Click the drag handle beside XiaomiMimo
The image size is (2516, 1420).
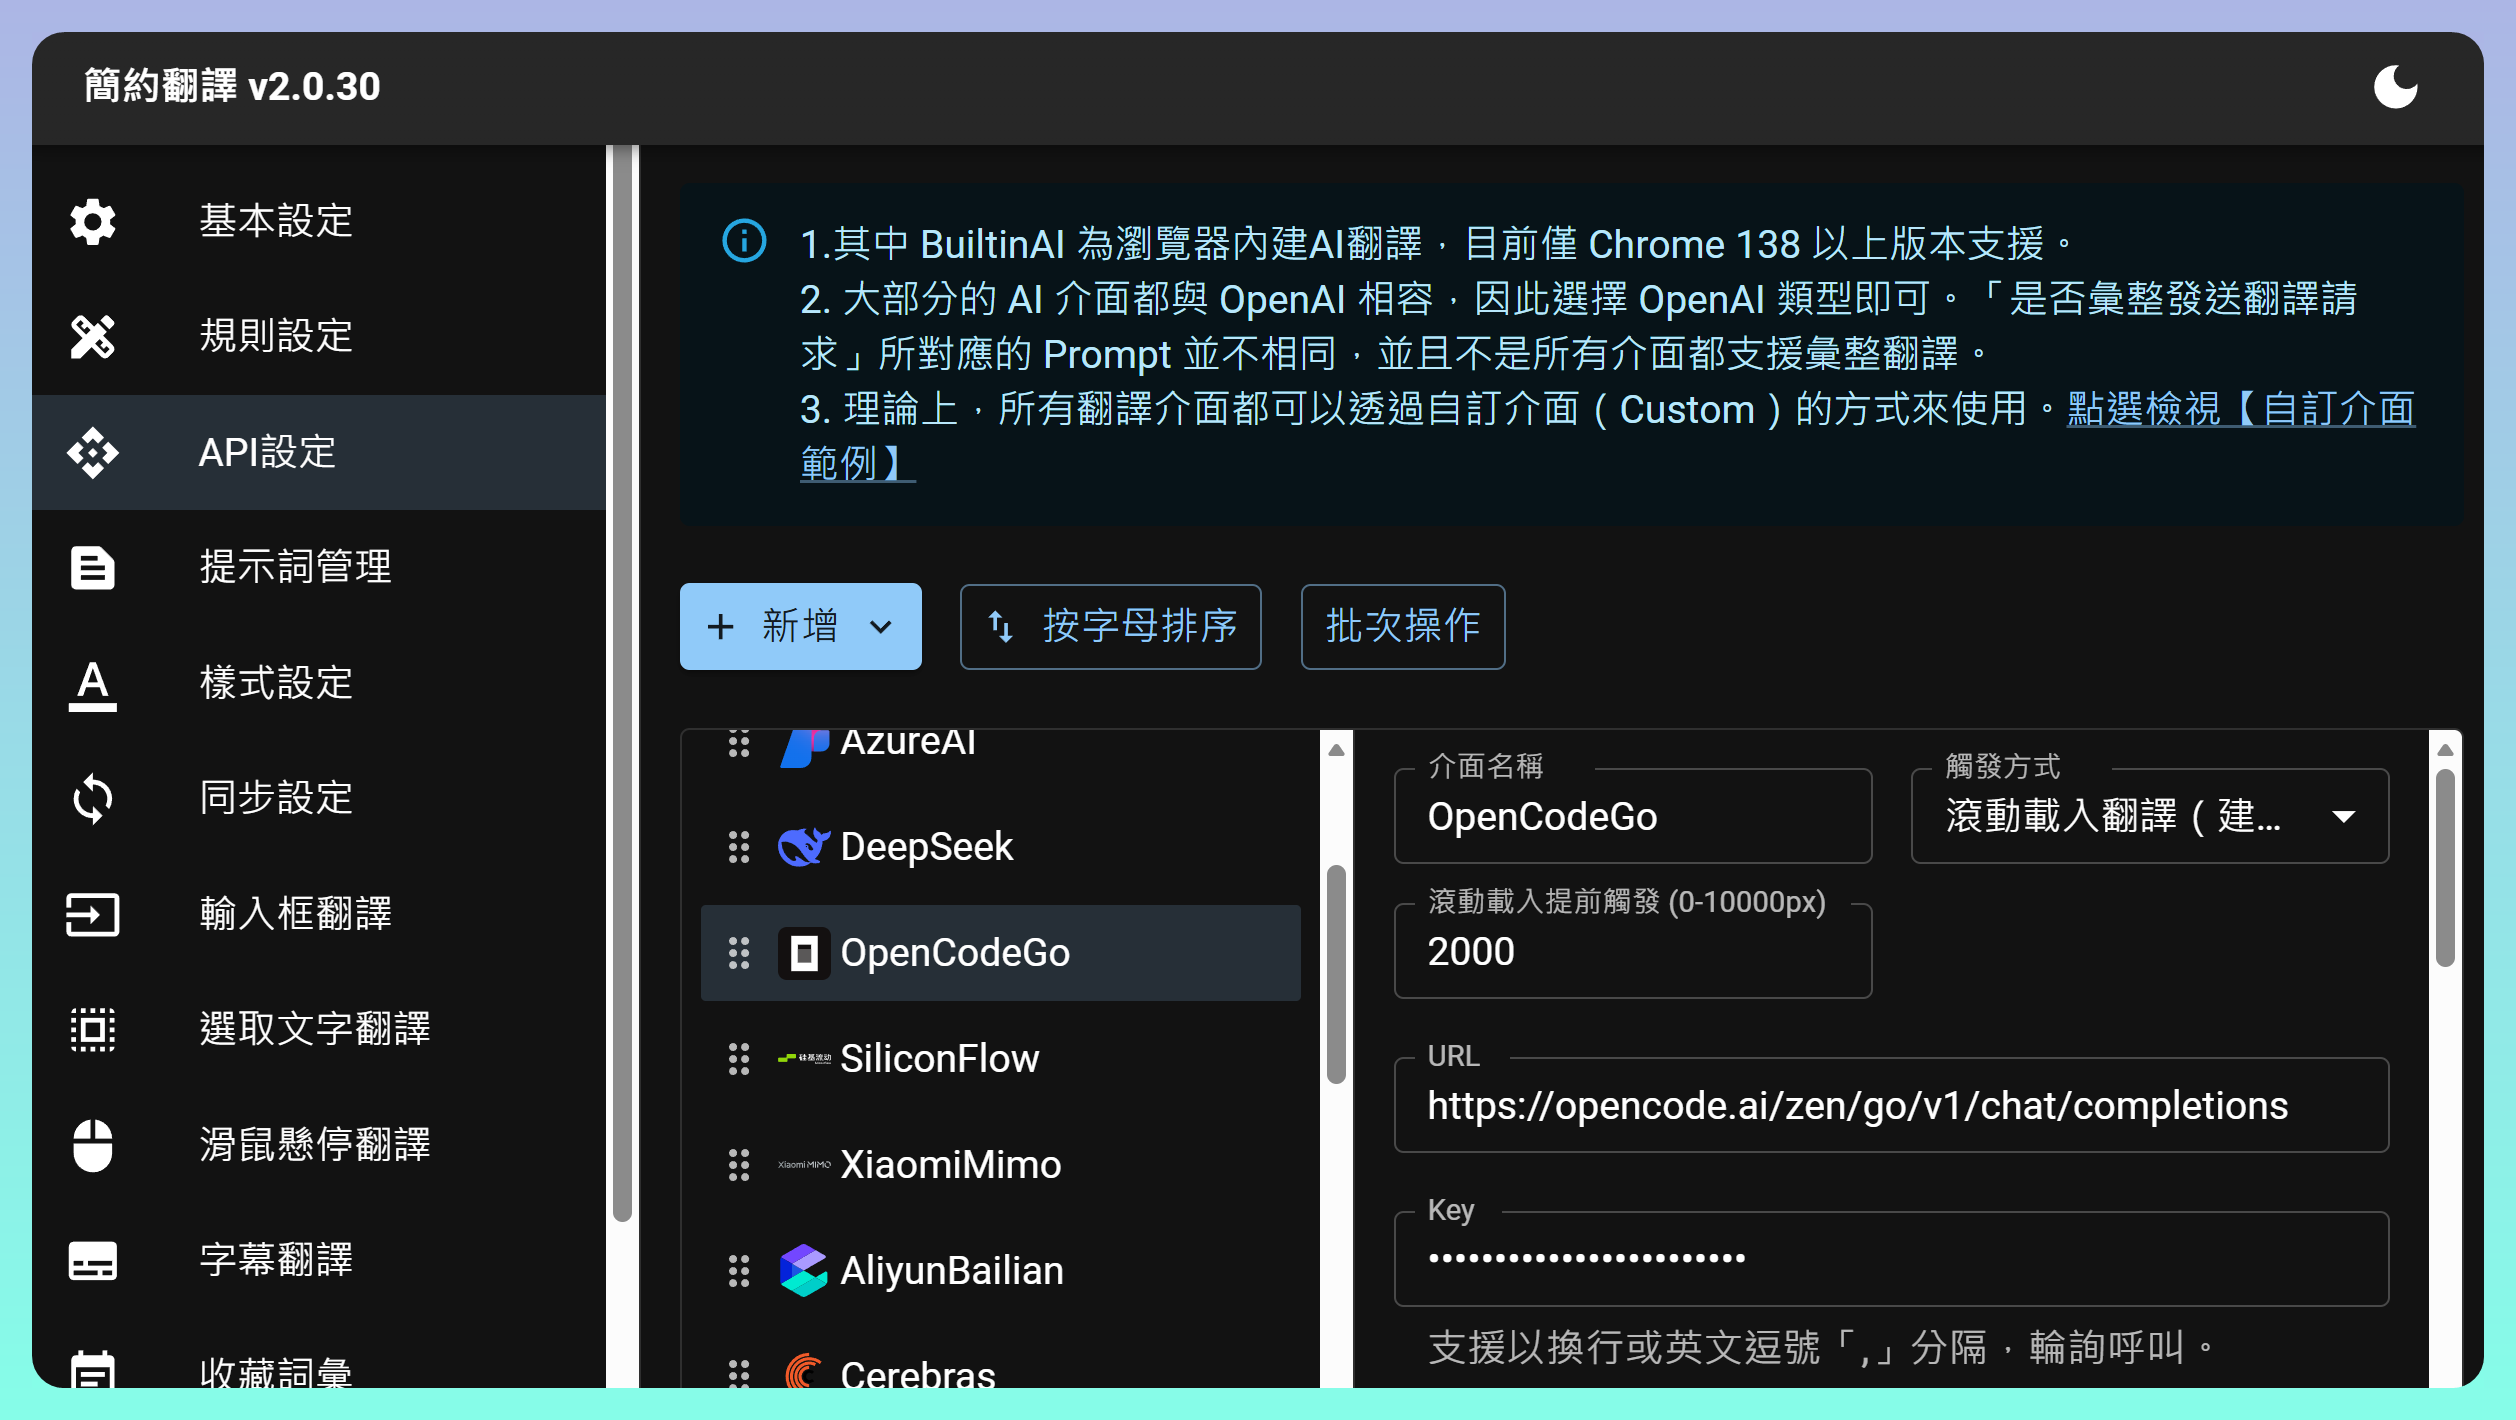(739, 1164)
